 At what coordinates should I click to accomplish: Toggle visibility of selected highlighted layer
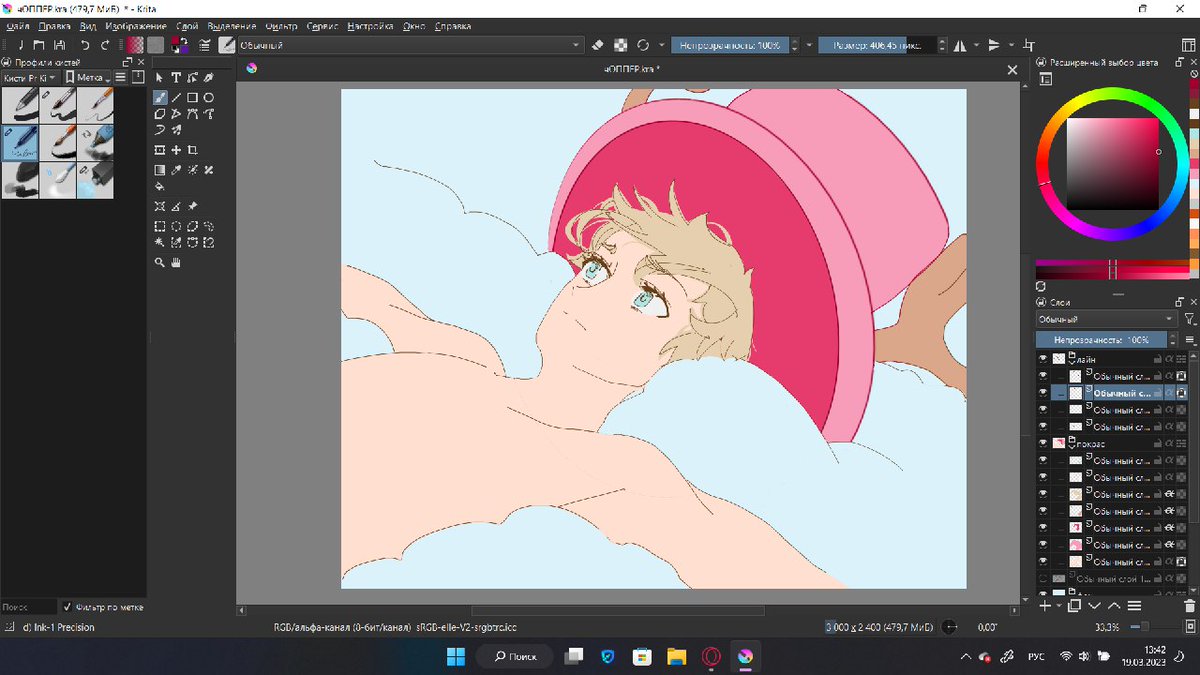click(1043, 393)
